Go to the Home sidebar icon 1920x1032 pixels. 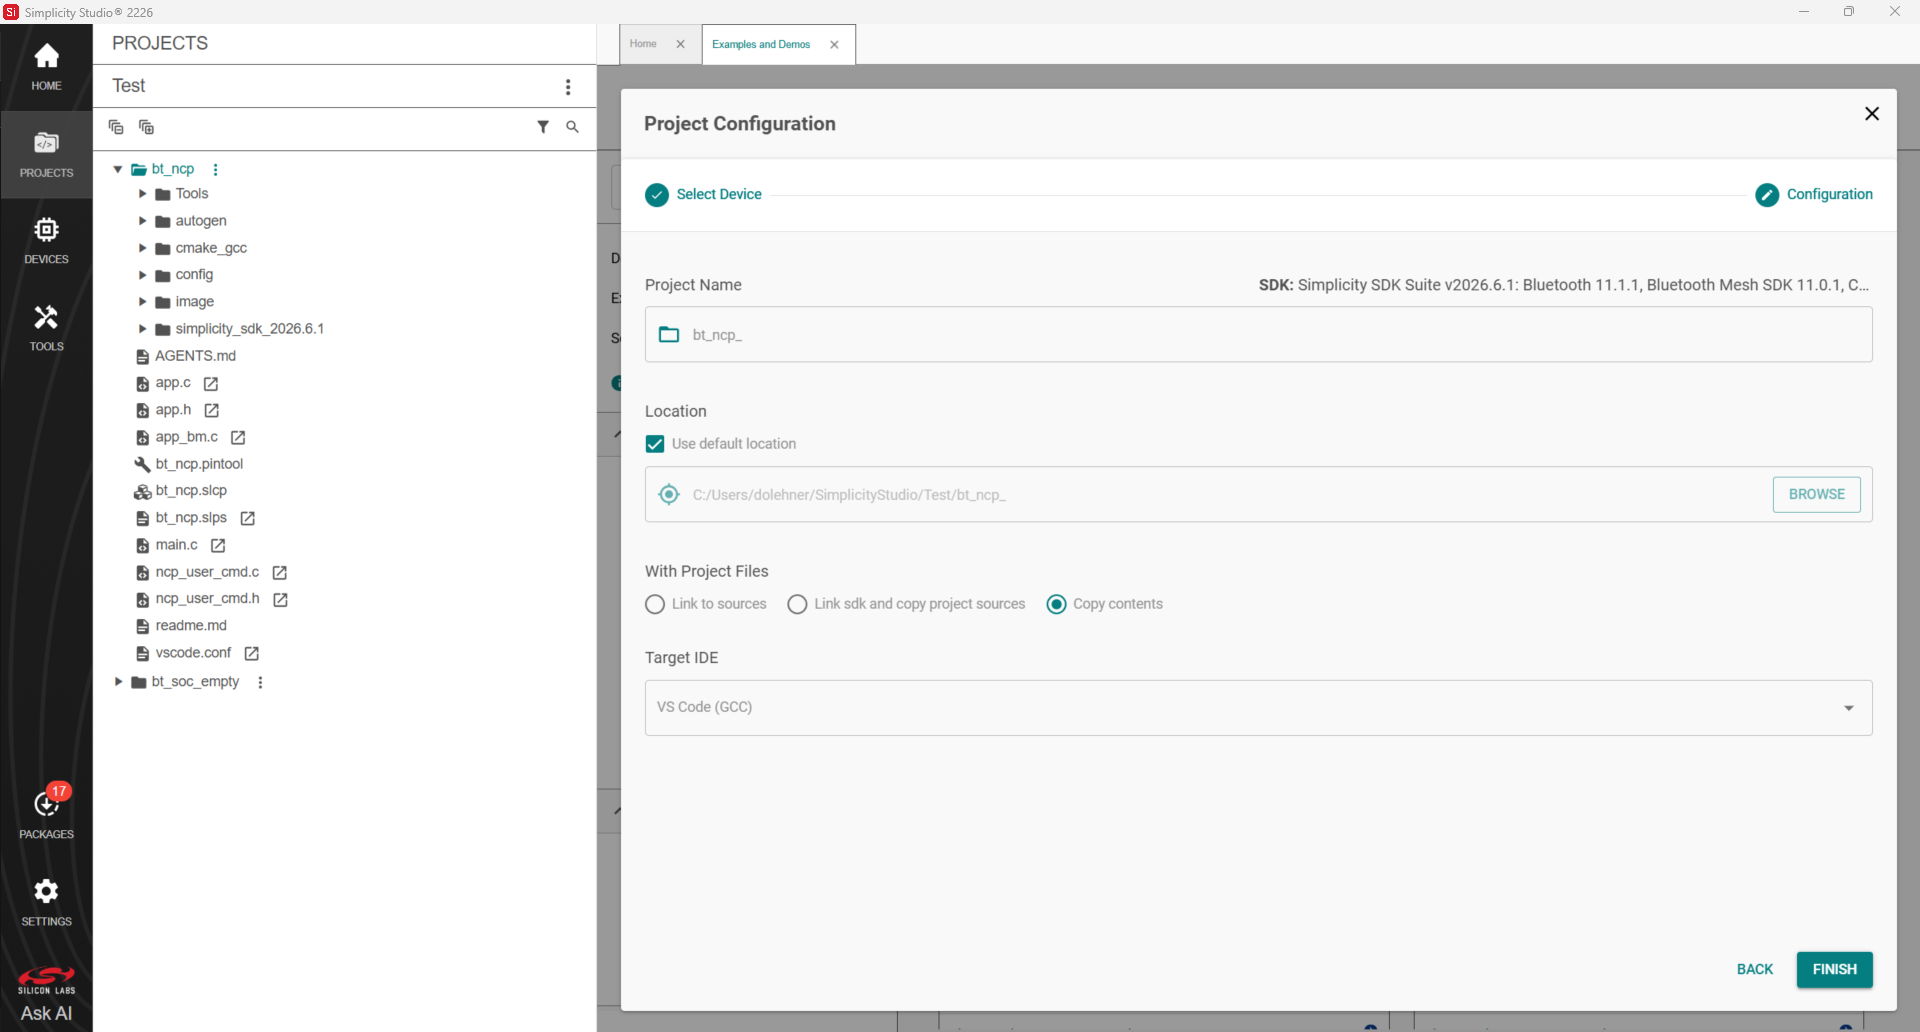pos(46,67)
